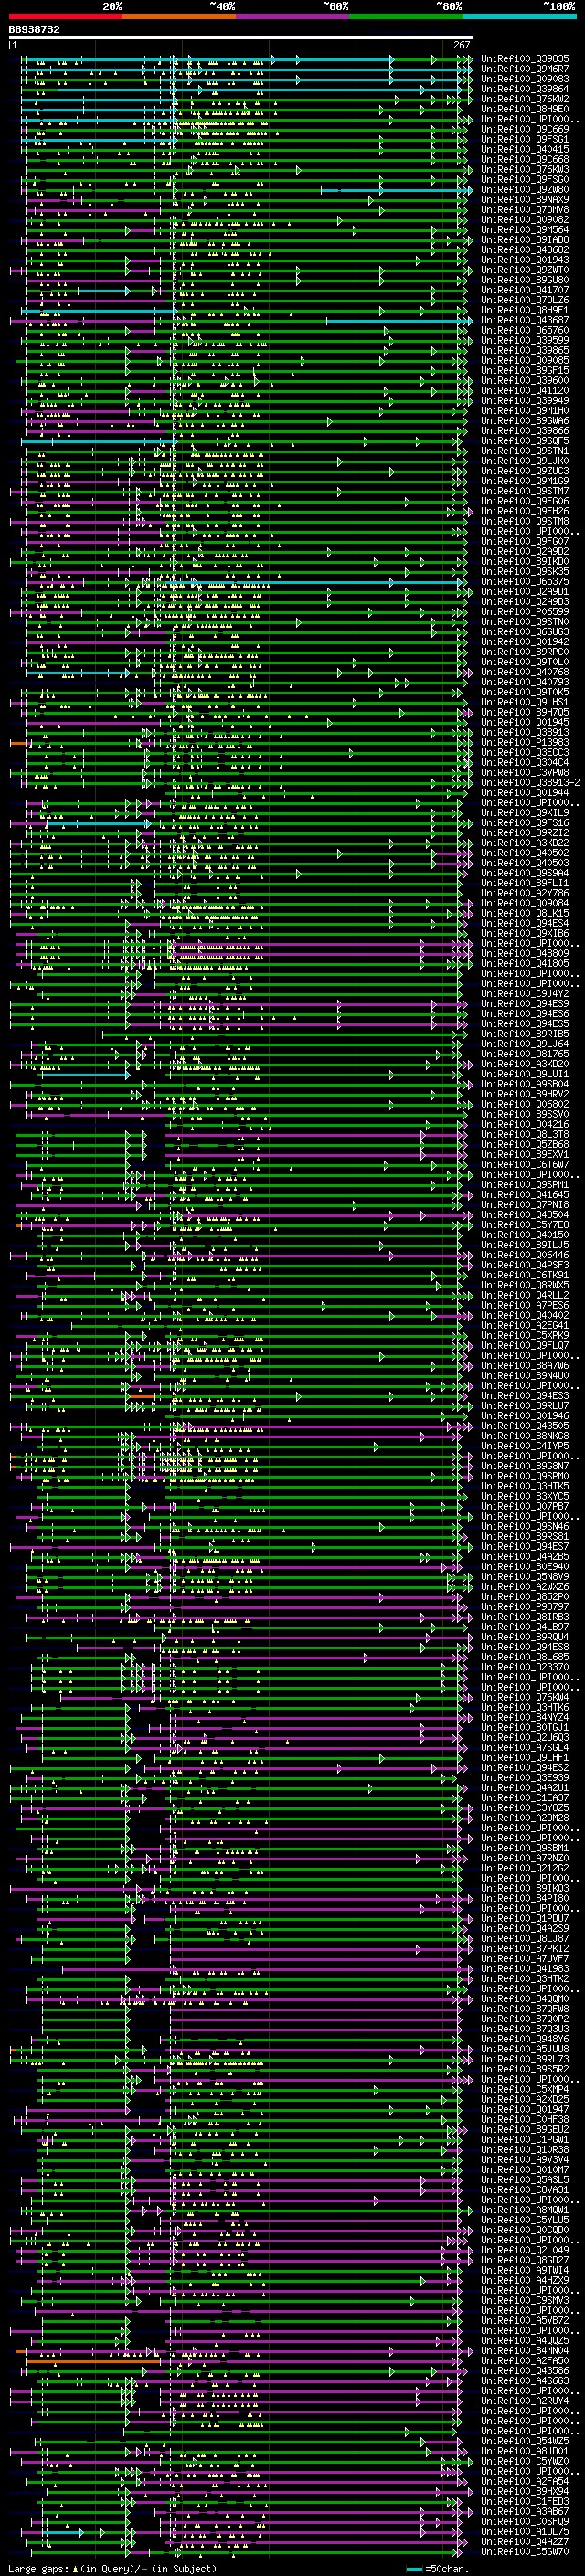The height and width of the screenshot is (2576, 585).
Task: Click hit label UniRef100_Q9FSG1
Action: click(525, 139)
